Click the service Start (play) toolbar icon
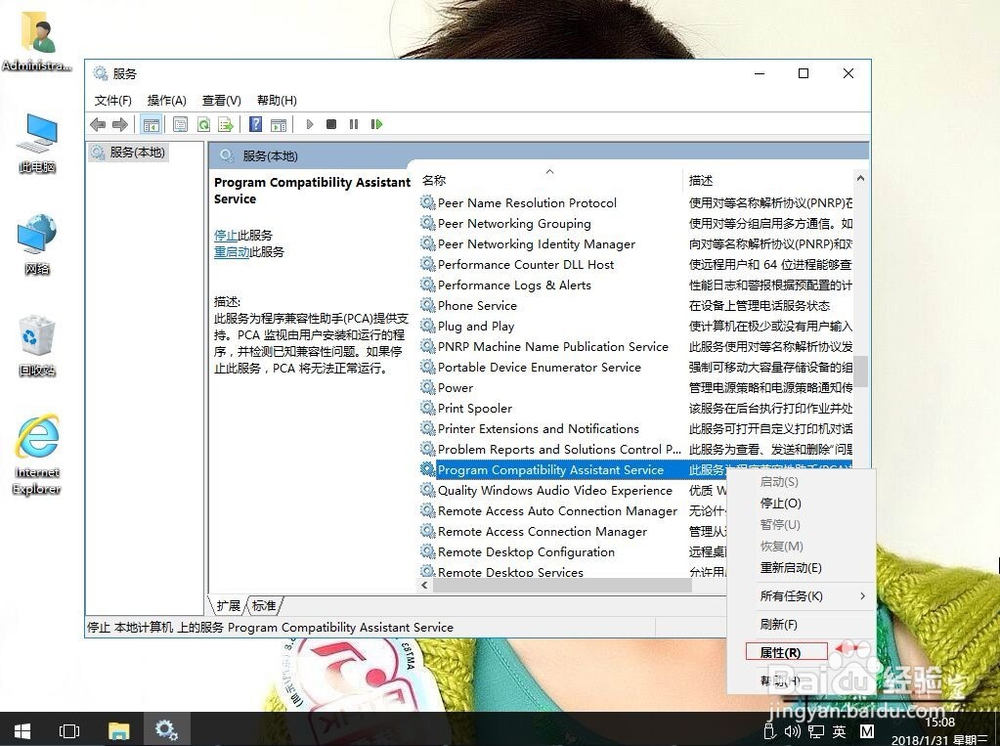 coord(310,124)
